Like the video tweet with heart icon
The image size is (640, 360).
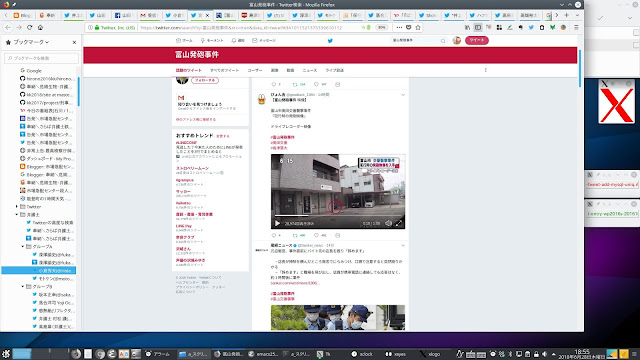point(316,236)
